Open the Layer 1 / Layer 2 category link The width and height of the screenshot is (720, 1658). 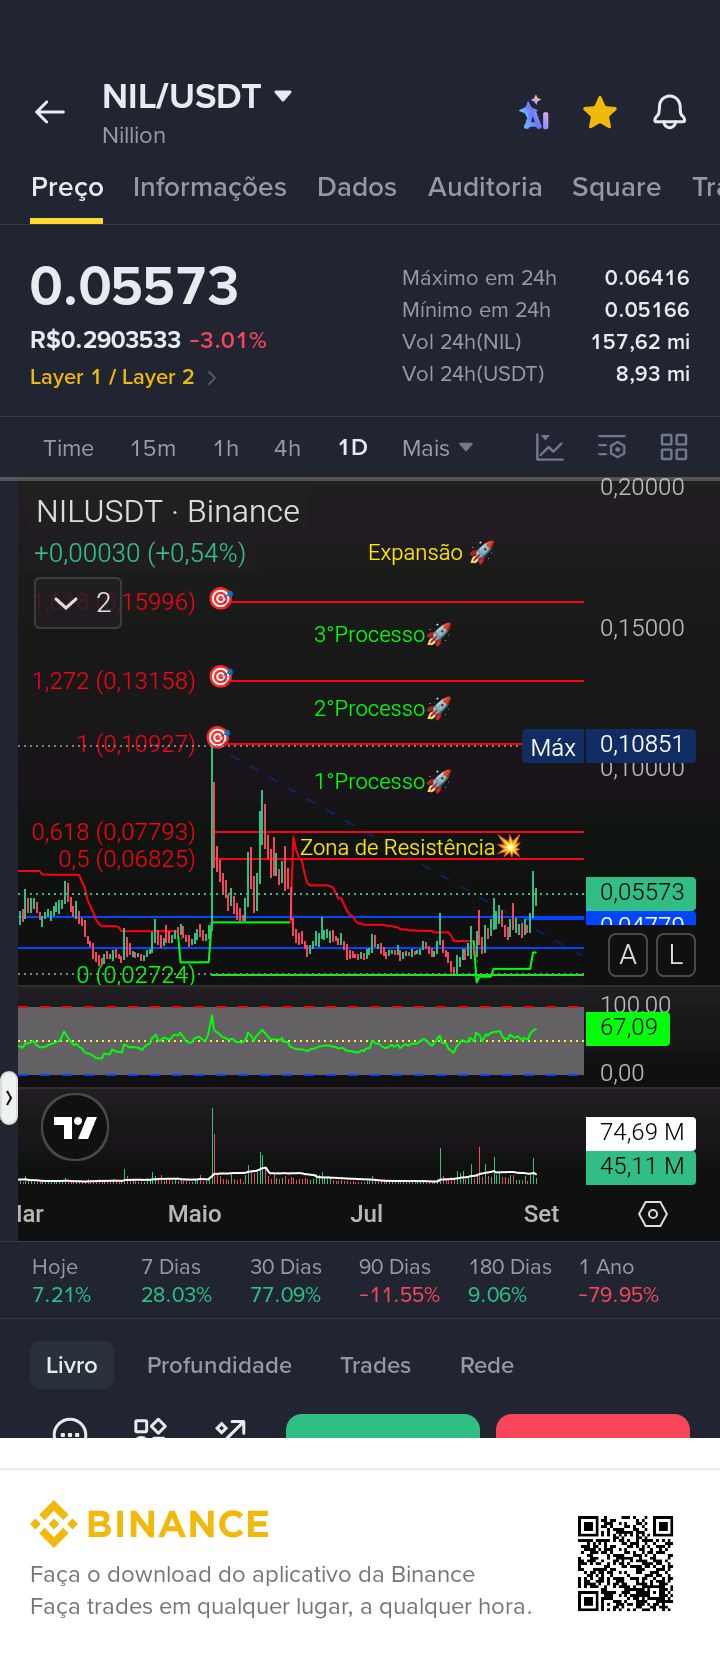click(x=123, y=377)
